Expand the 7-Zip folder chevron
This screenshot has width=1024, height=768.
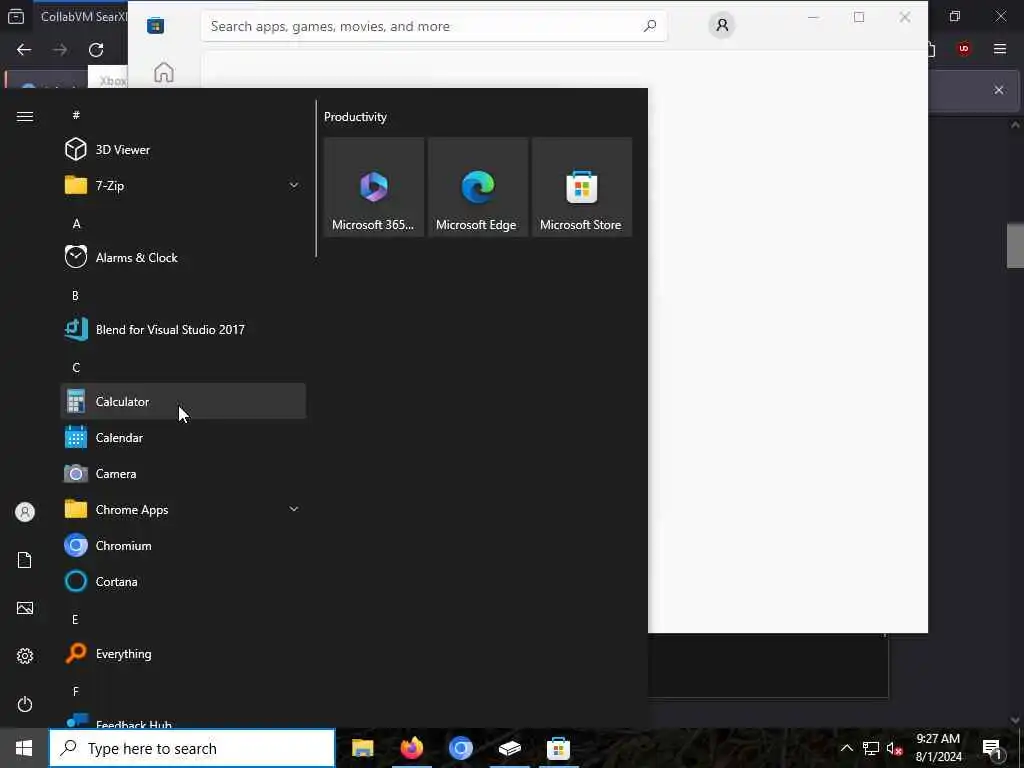[294, 185]
